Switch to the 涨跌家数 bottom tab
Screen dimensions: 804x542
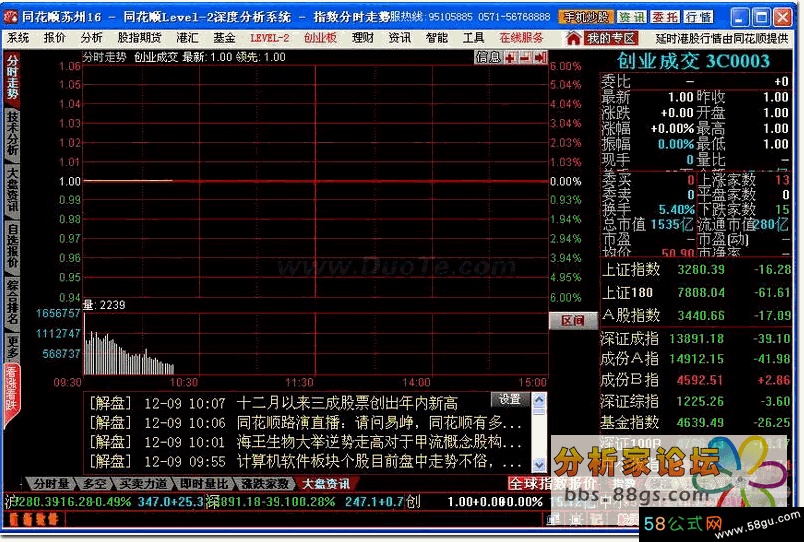click(265, 484)
